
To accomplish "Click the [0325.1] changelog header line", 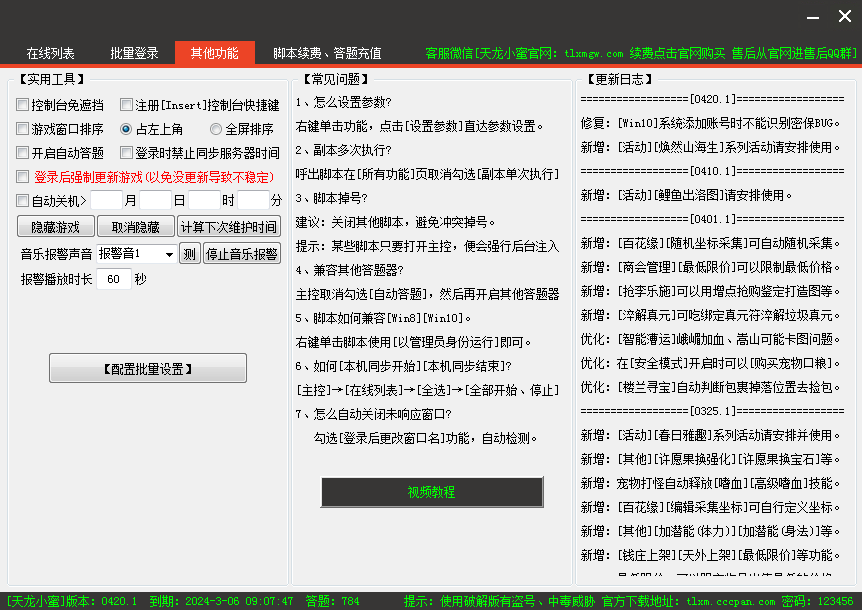I will coord(712,411).
